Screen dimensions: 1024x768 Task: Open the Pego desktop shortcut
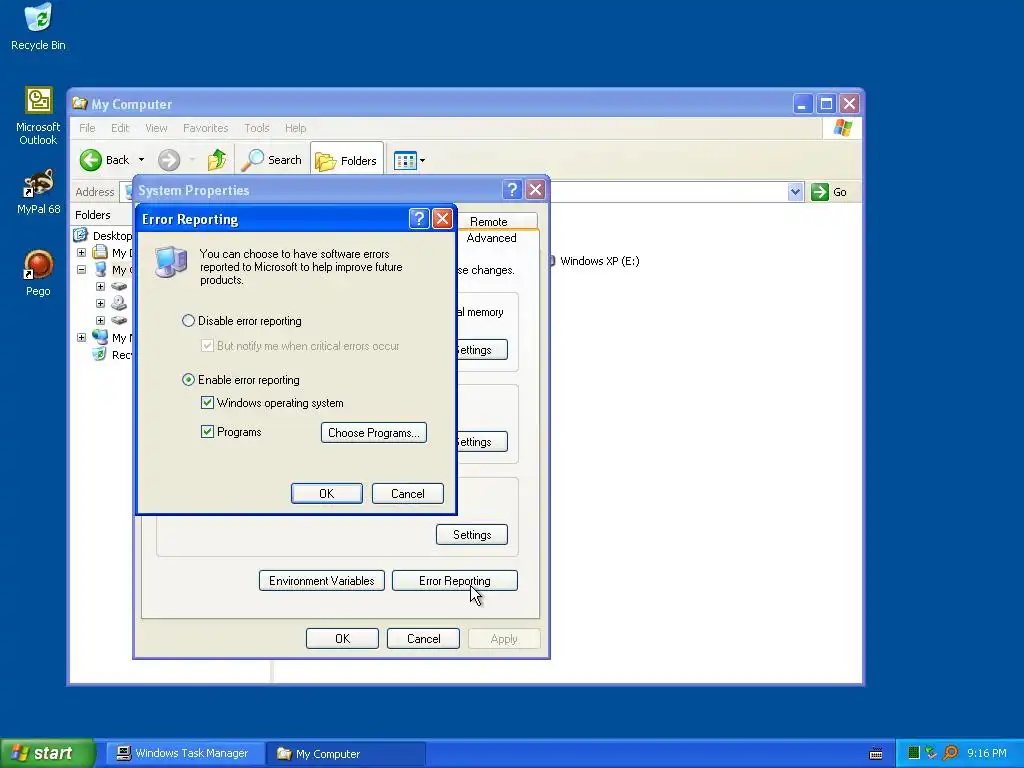pyautogui.click(x=38, y=273)
